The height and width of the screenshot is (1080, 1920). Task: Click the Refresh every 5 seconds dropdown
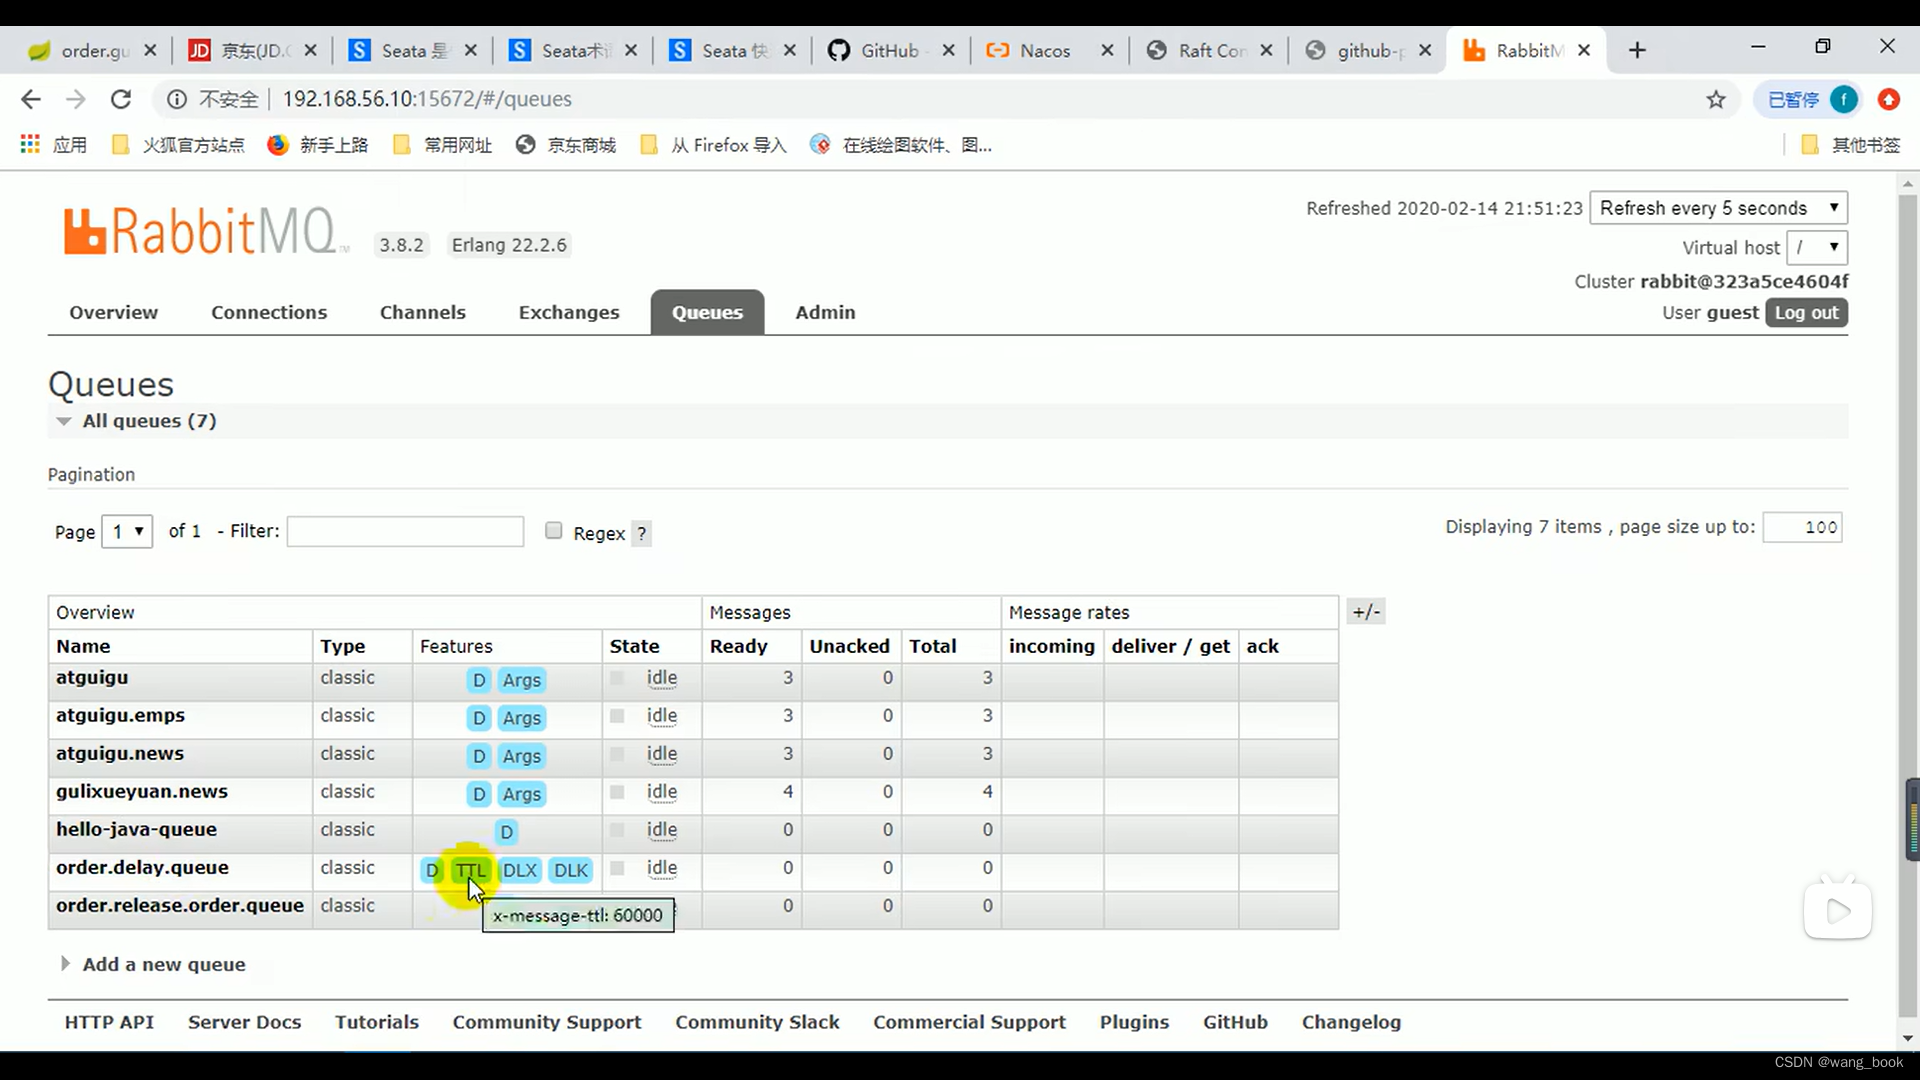point(1718,208)
